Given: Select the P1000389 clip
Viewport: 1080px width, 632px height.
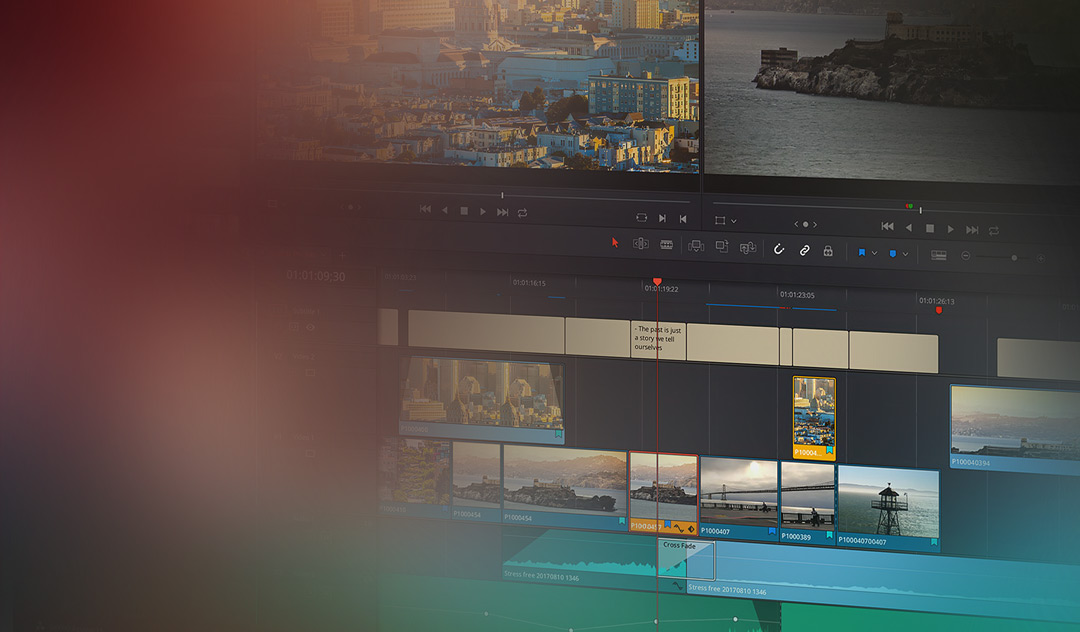Looking at the screenshot, I should [x=807, y=503].
